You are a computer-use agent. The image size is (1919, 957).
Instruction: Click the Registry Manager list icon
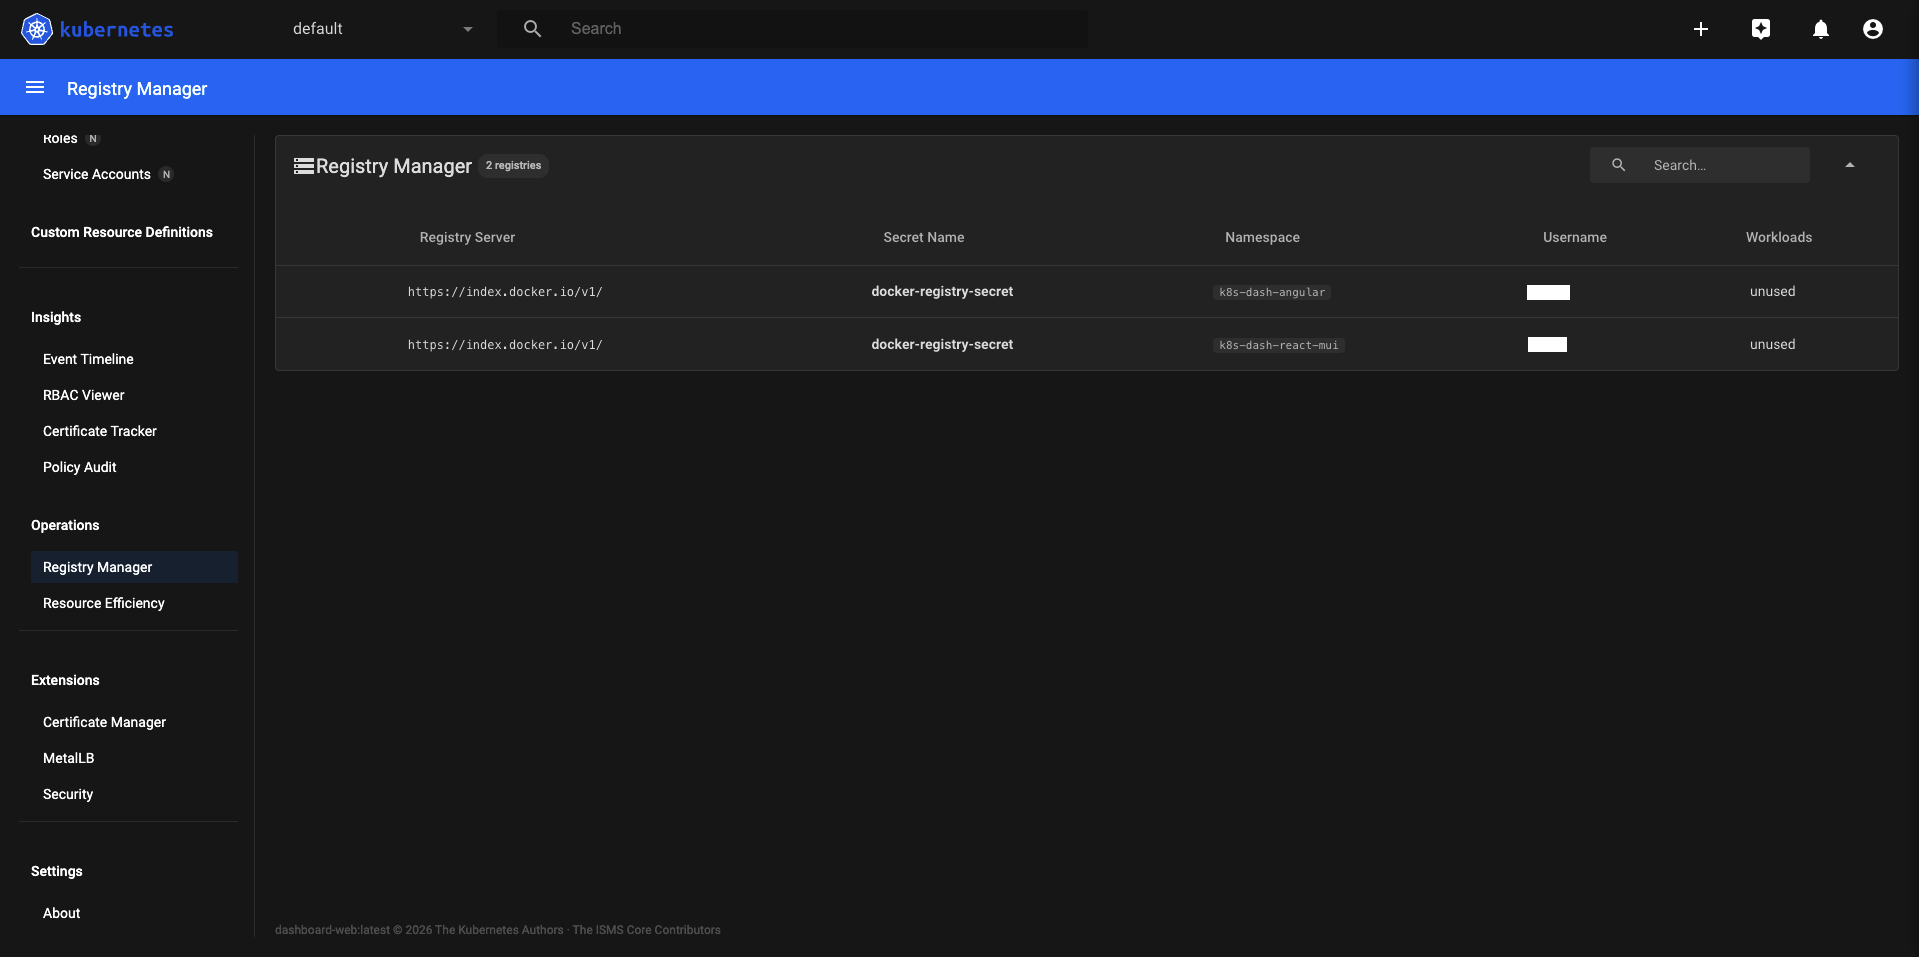304,166
